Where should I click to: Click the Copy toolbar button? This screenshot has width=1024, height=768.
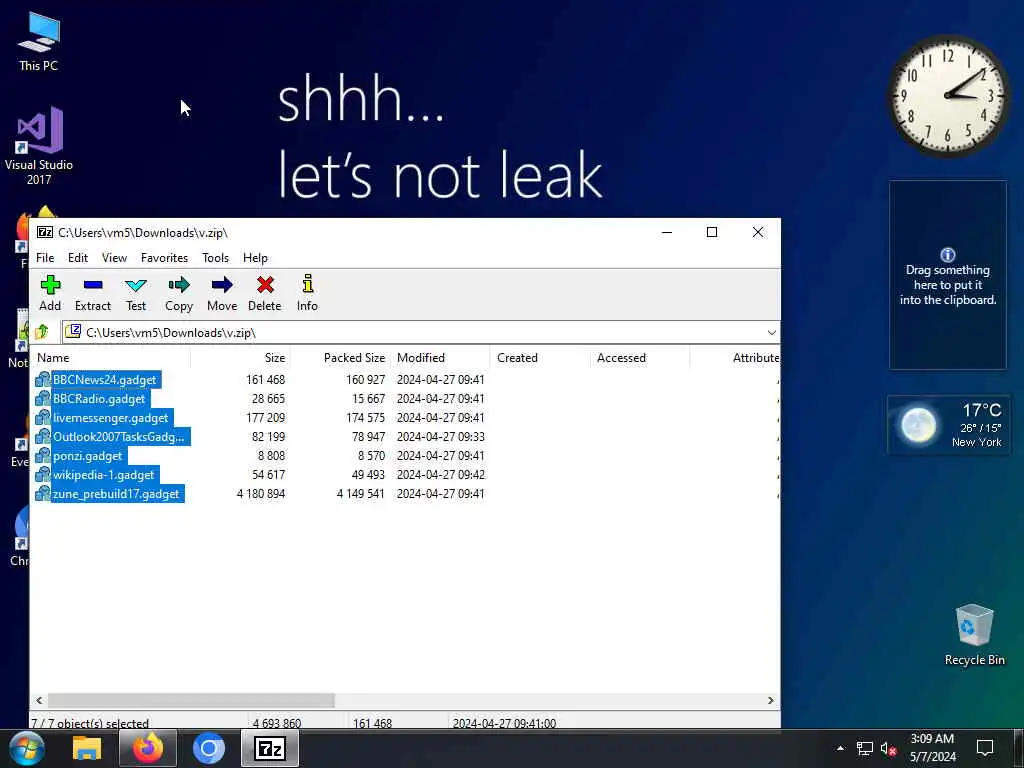[x=178, y=293]
